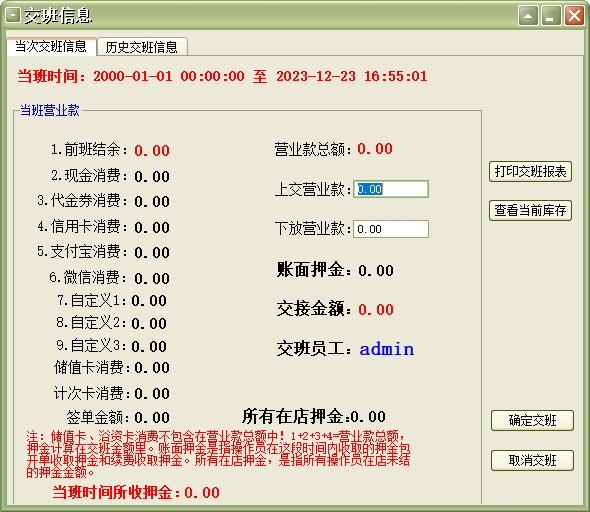Click the window system menu icon beside 交班信息
Viewport: 590px width, 512px height.
tap(12, 16)
